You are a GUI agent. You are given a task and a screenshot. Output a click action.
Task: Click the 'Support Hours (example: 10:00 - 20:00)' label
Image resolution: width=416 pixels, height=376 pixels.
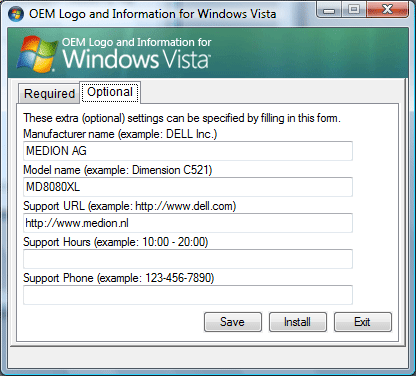[116, 242]
